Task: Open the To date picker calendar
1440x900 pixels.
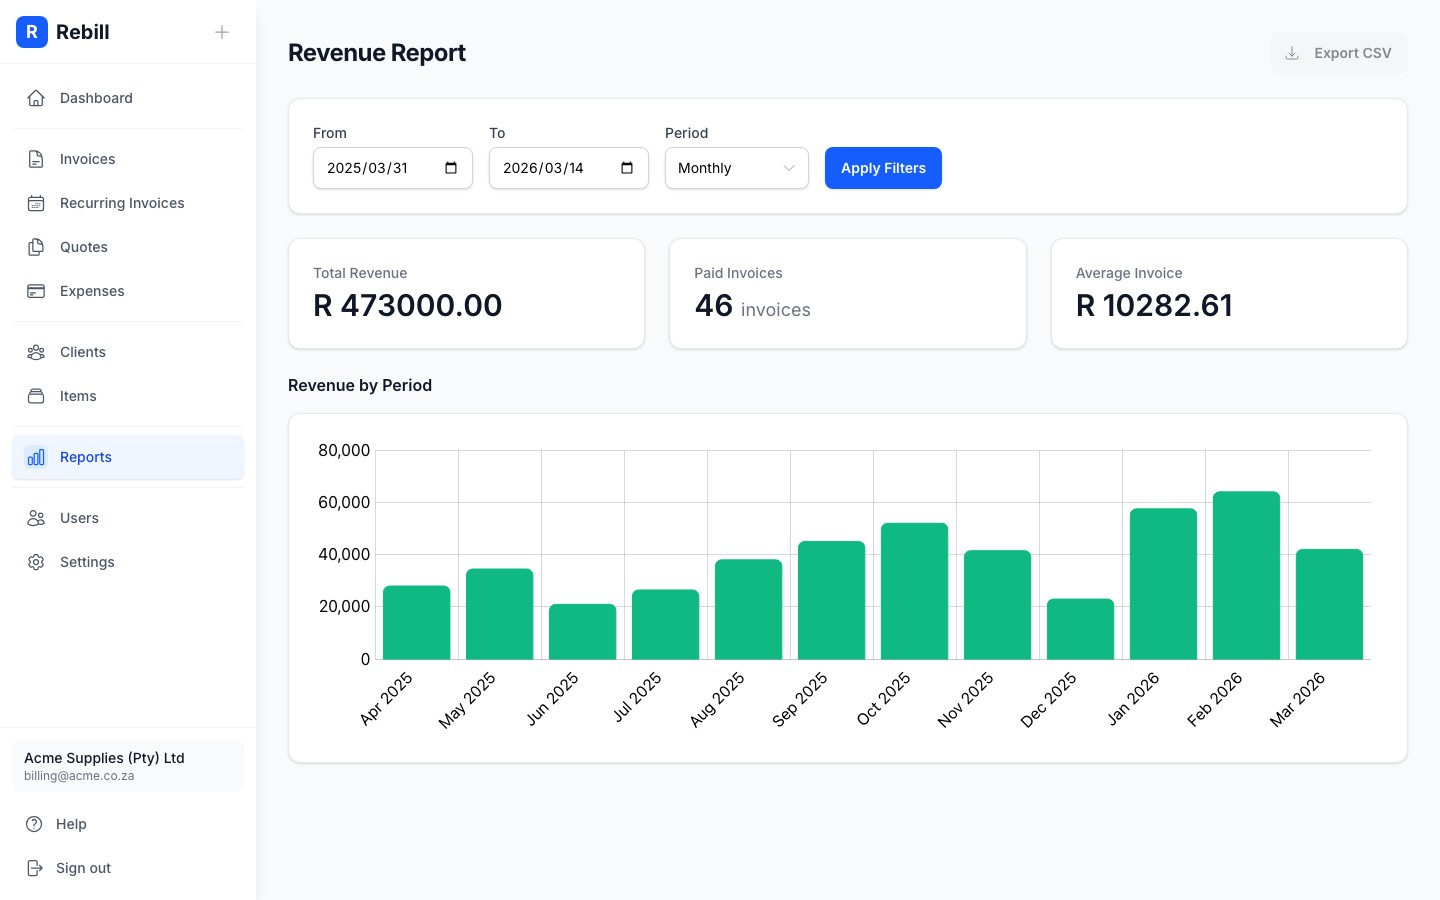Action: pos(626,168)
